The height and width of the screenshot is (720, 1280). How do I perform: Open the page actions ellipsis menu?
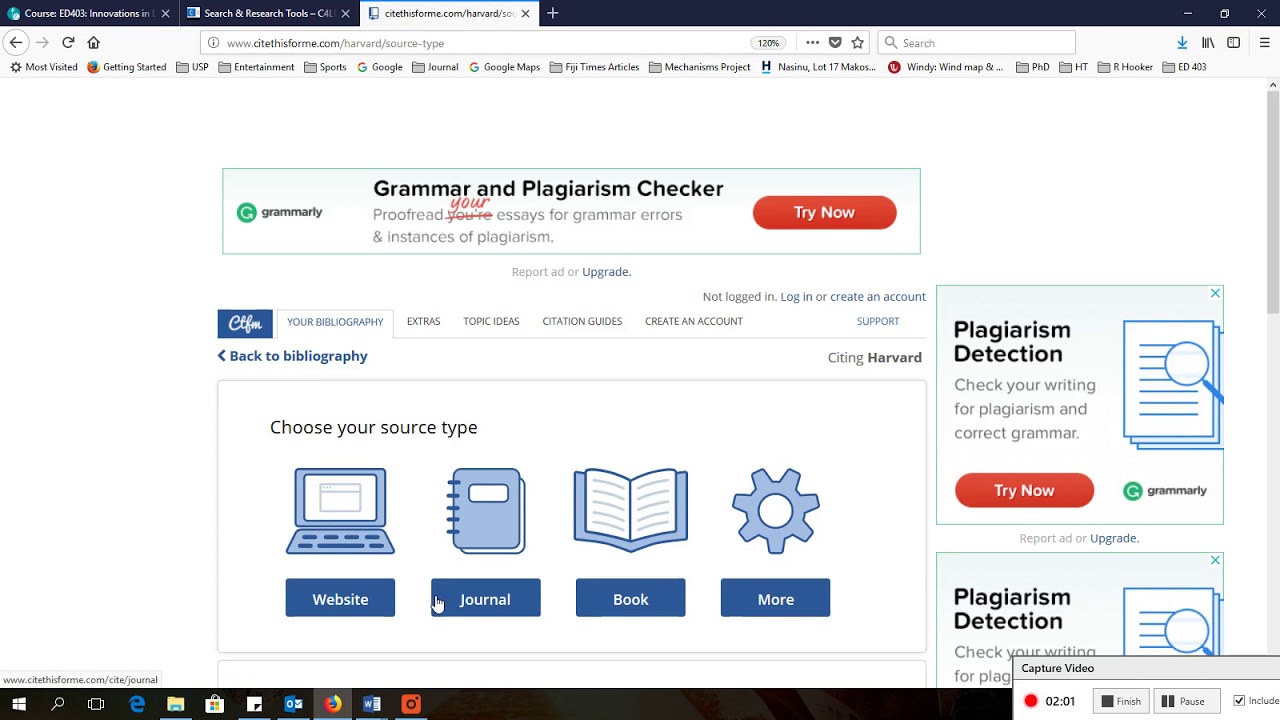812,43
